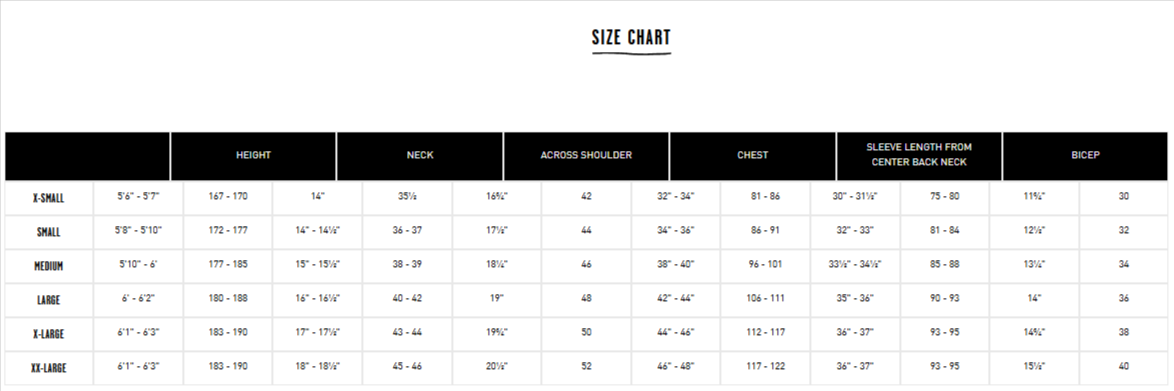Click the LARGE size row label
This screenshot has width=1174, height=391.
click(x=49, y=300)
